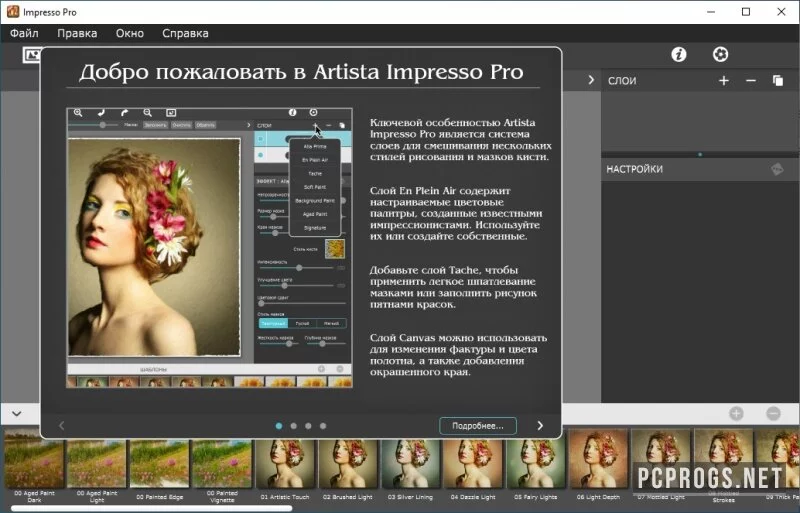Click the info icon in top toolbar
The width and height of the screenshot is (800, 513).
(679, 54)
